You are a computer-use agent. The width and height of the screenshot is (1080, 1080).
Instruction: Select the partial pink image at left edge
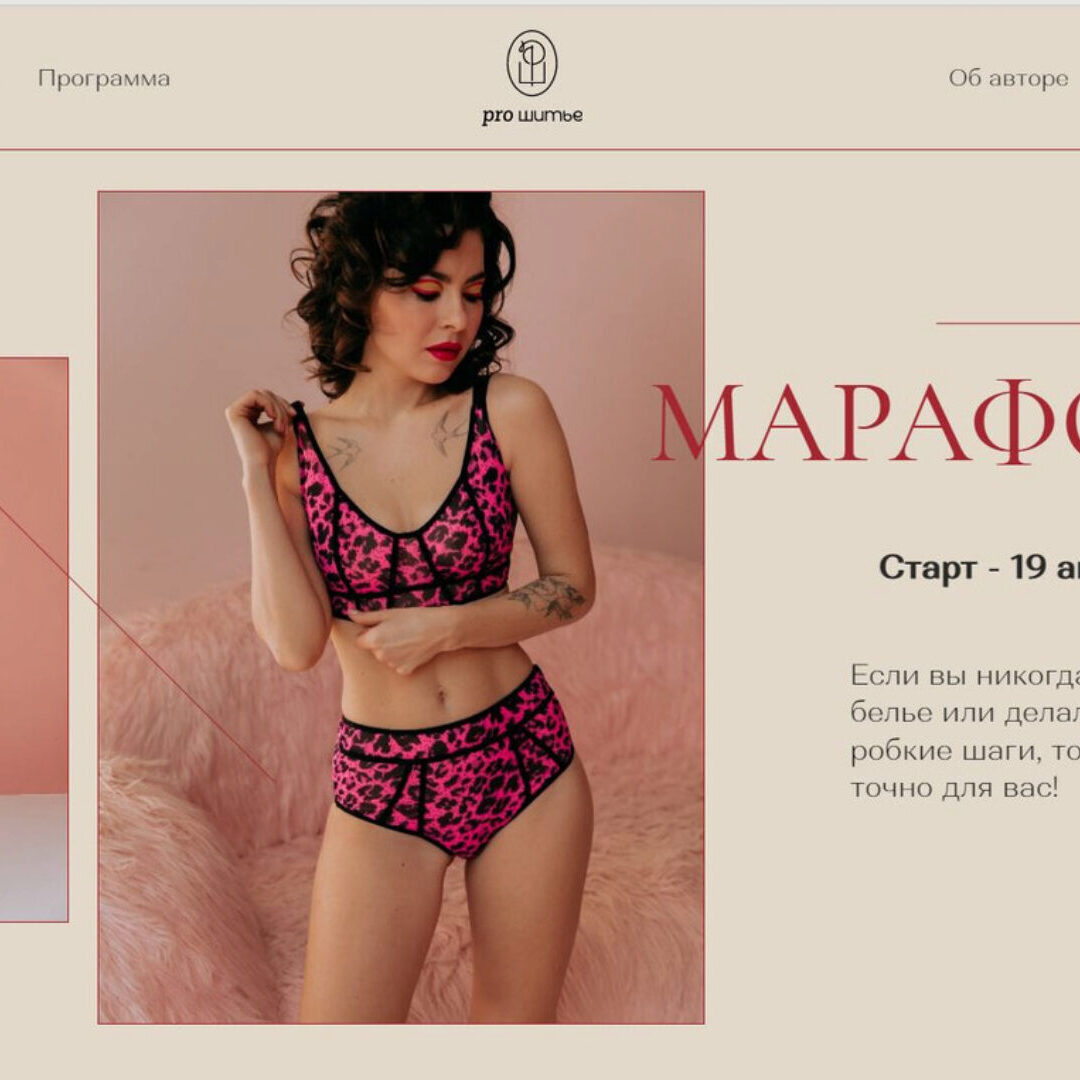point(34,639)
